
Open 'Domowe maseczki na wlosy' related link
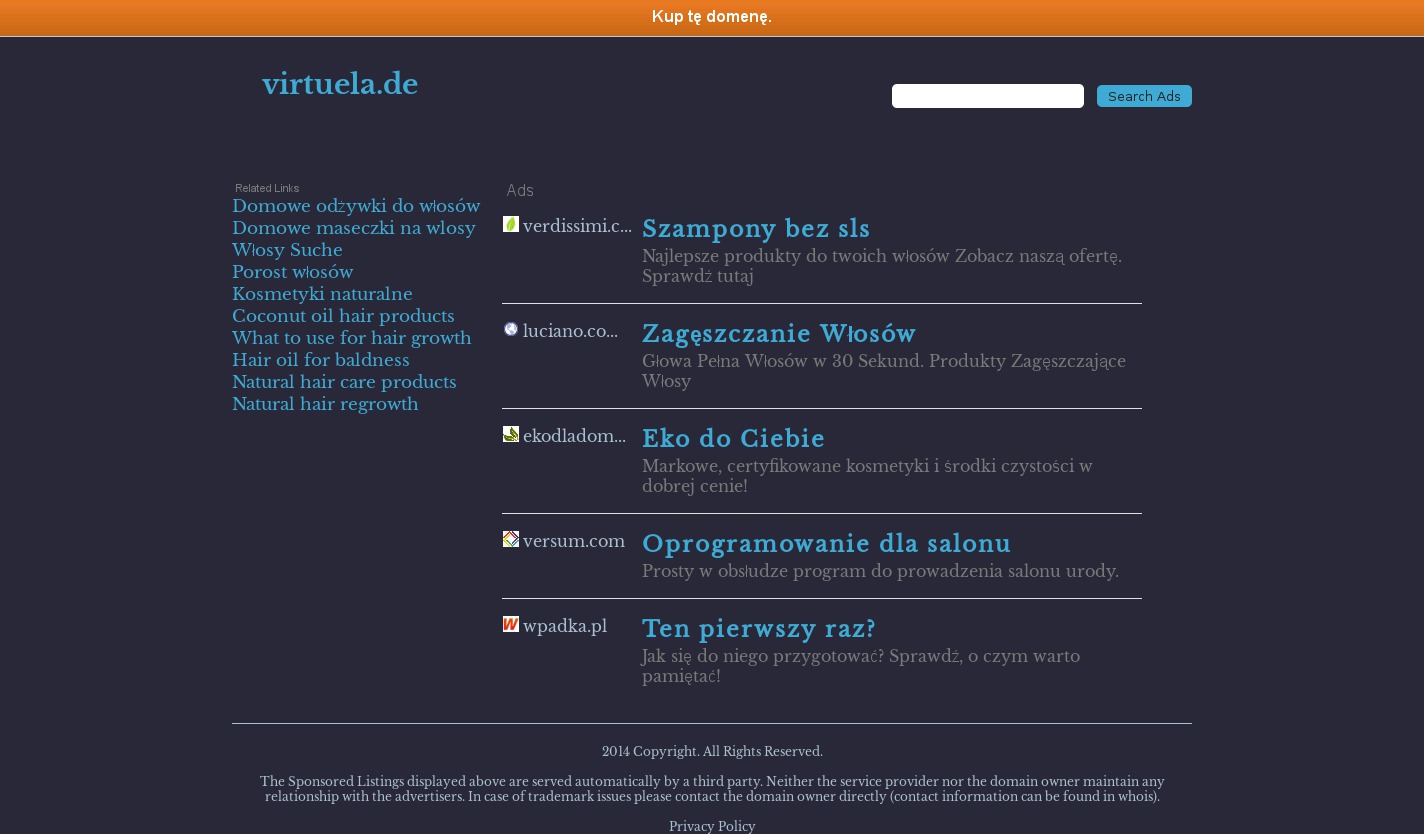[x=354, y=228]
